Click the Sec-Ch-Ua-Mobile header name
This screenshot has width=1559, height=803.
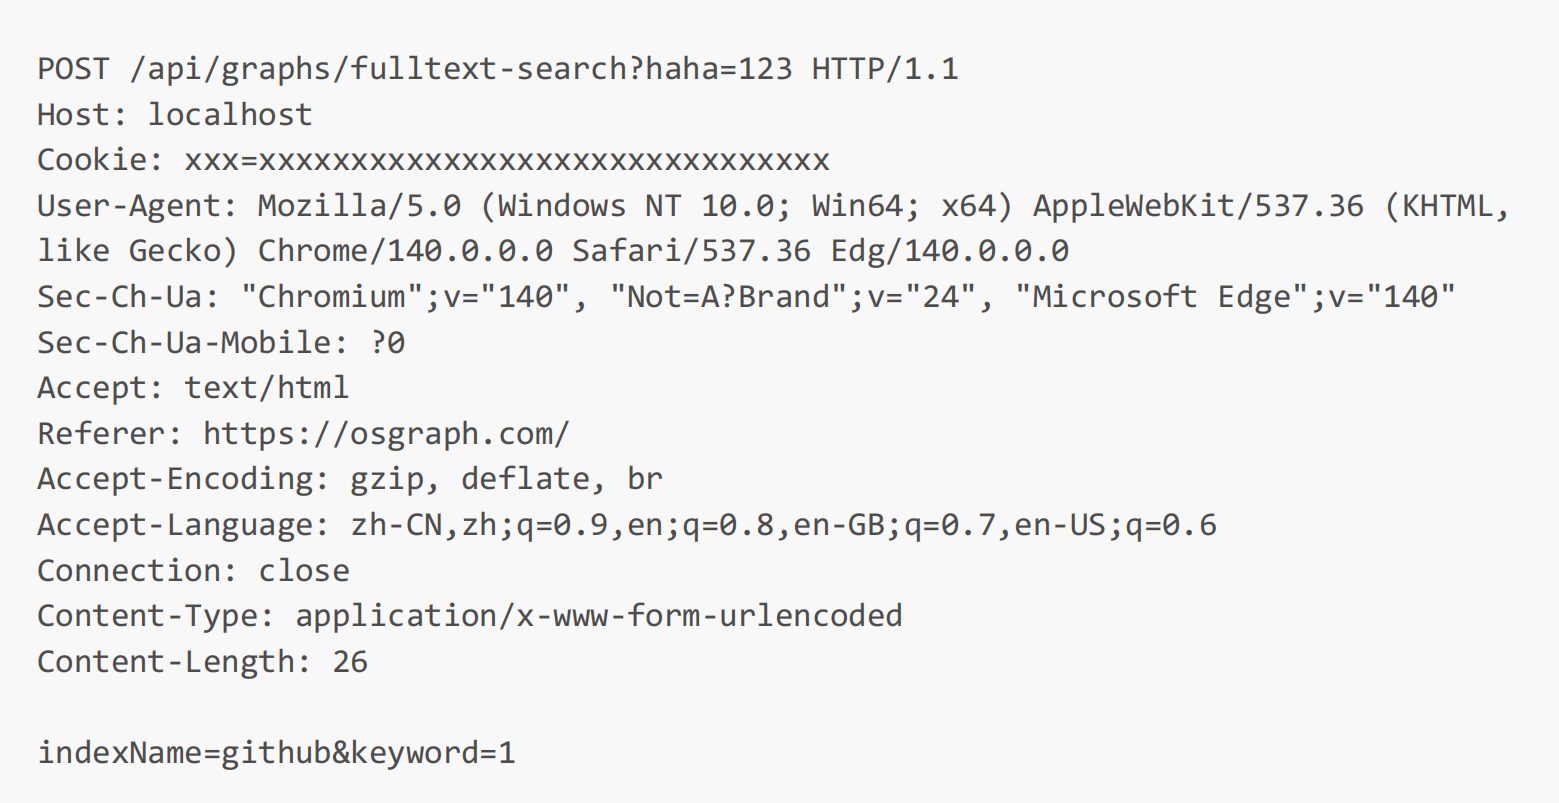(x=184, y=342)
